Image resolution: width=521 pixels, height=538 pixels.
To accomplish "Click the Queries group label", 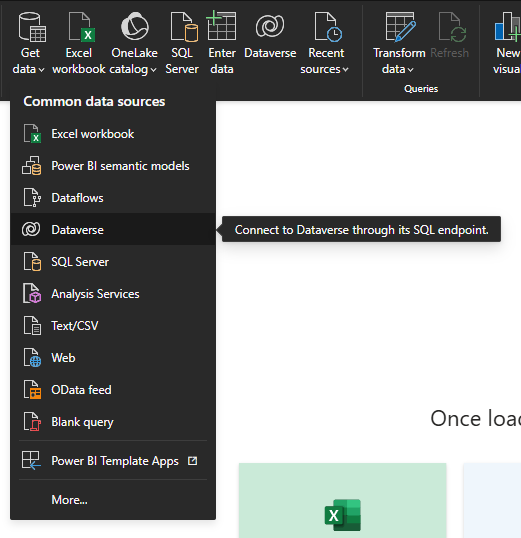I will point(421,89).
